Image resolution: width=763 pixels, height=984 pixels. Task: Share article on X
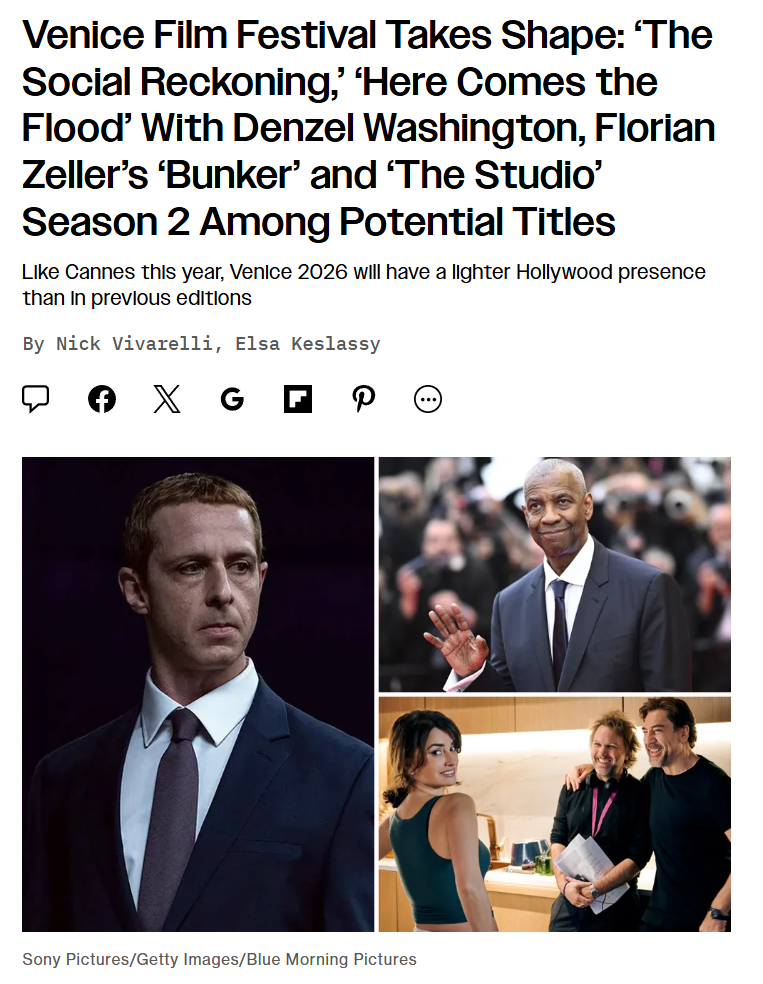pos(167,399)
